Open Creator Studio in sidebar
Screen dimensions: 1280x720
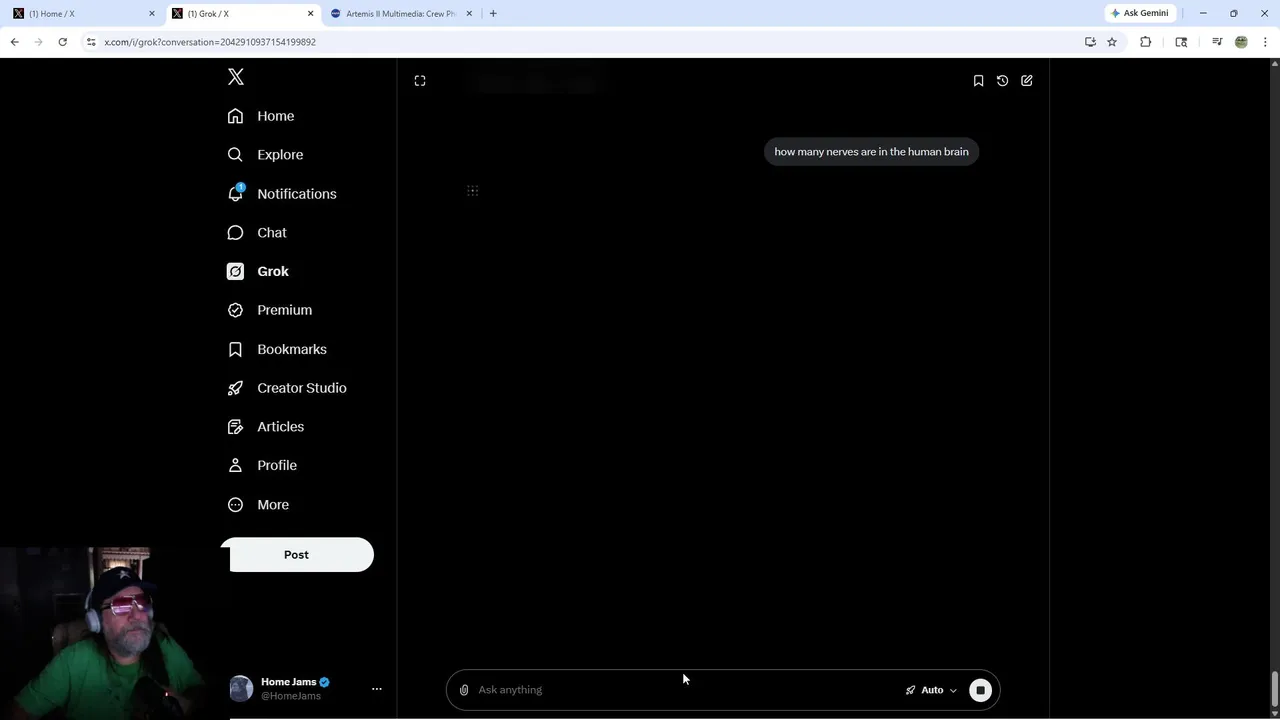(x=287, y=388)
